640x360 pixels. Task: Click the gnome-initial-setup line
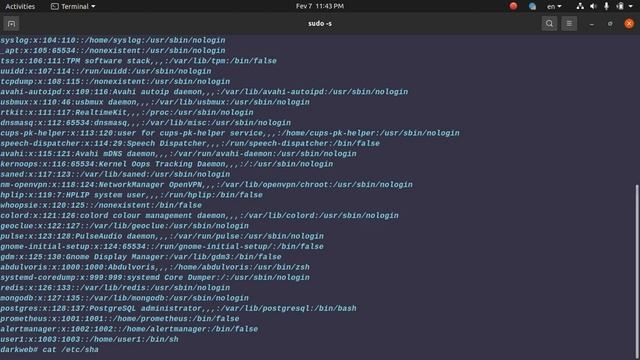coord(162,247)
